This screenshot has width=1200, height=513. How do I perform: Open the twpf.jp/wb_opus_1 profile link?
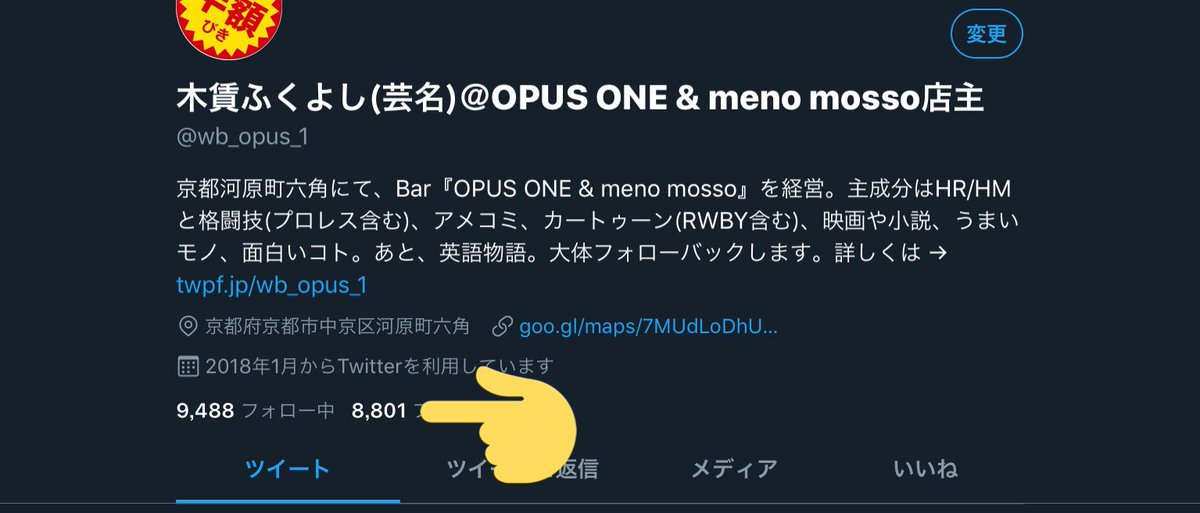tap(271, 285)
